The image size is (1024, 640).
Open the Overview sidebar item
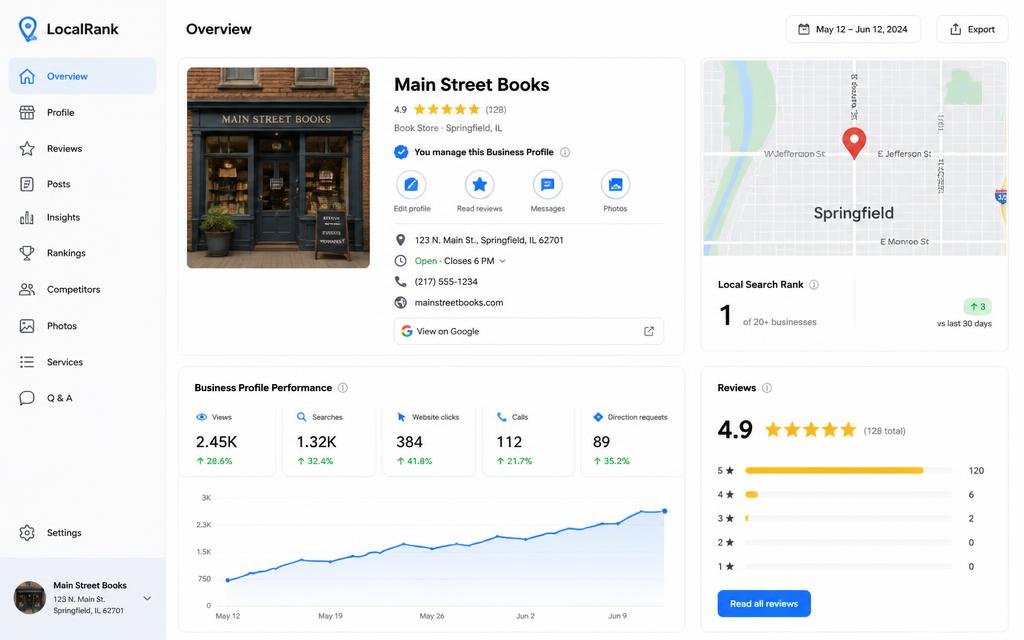click(x=82, y=76)
